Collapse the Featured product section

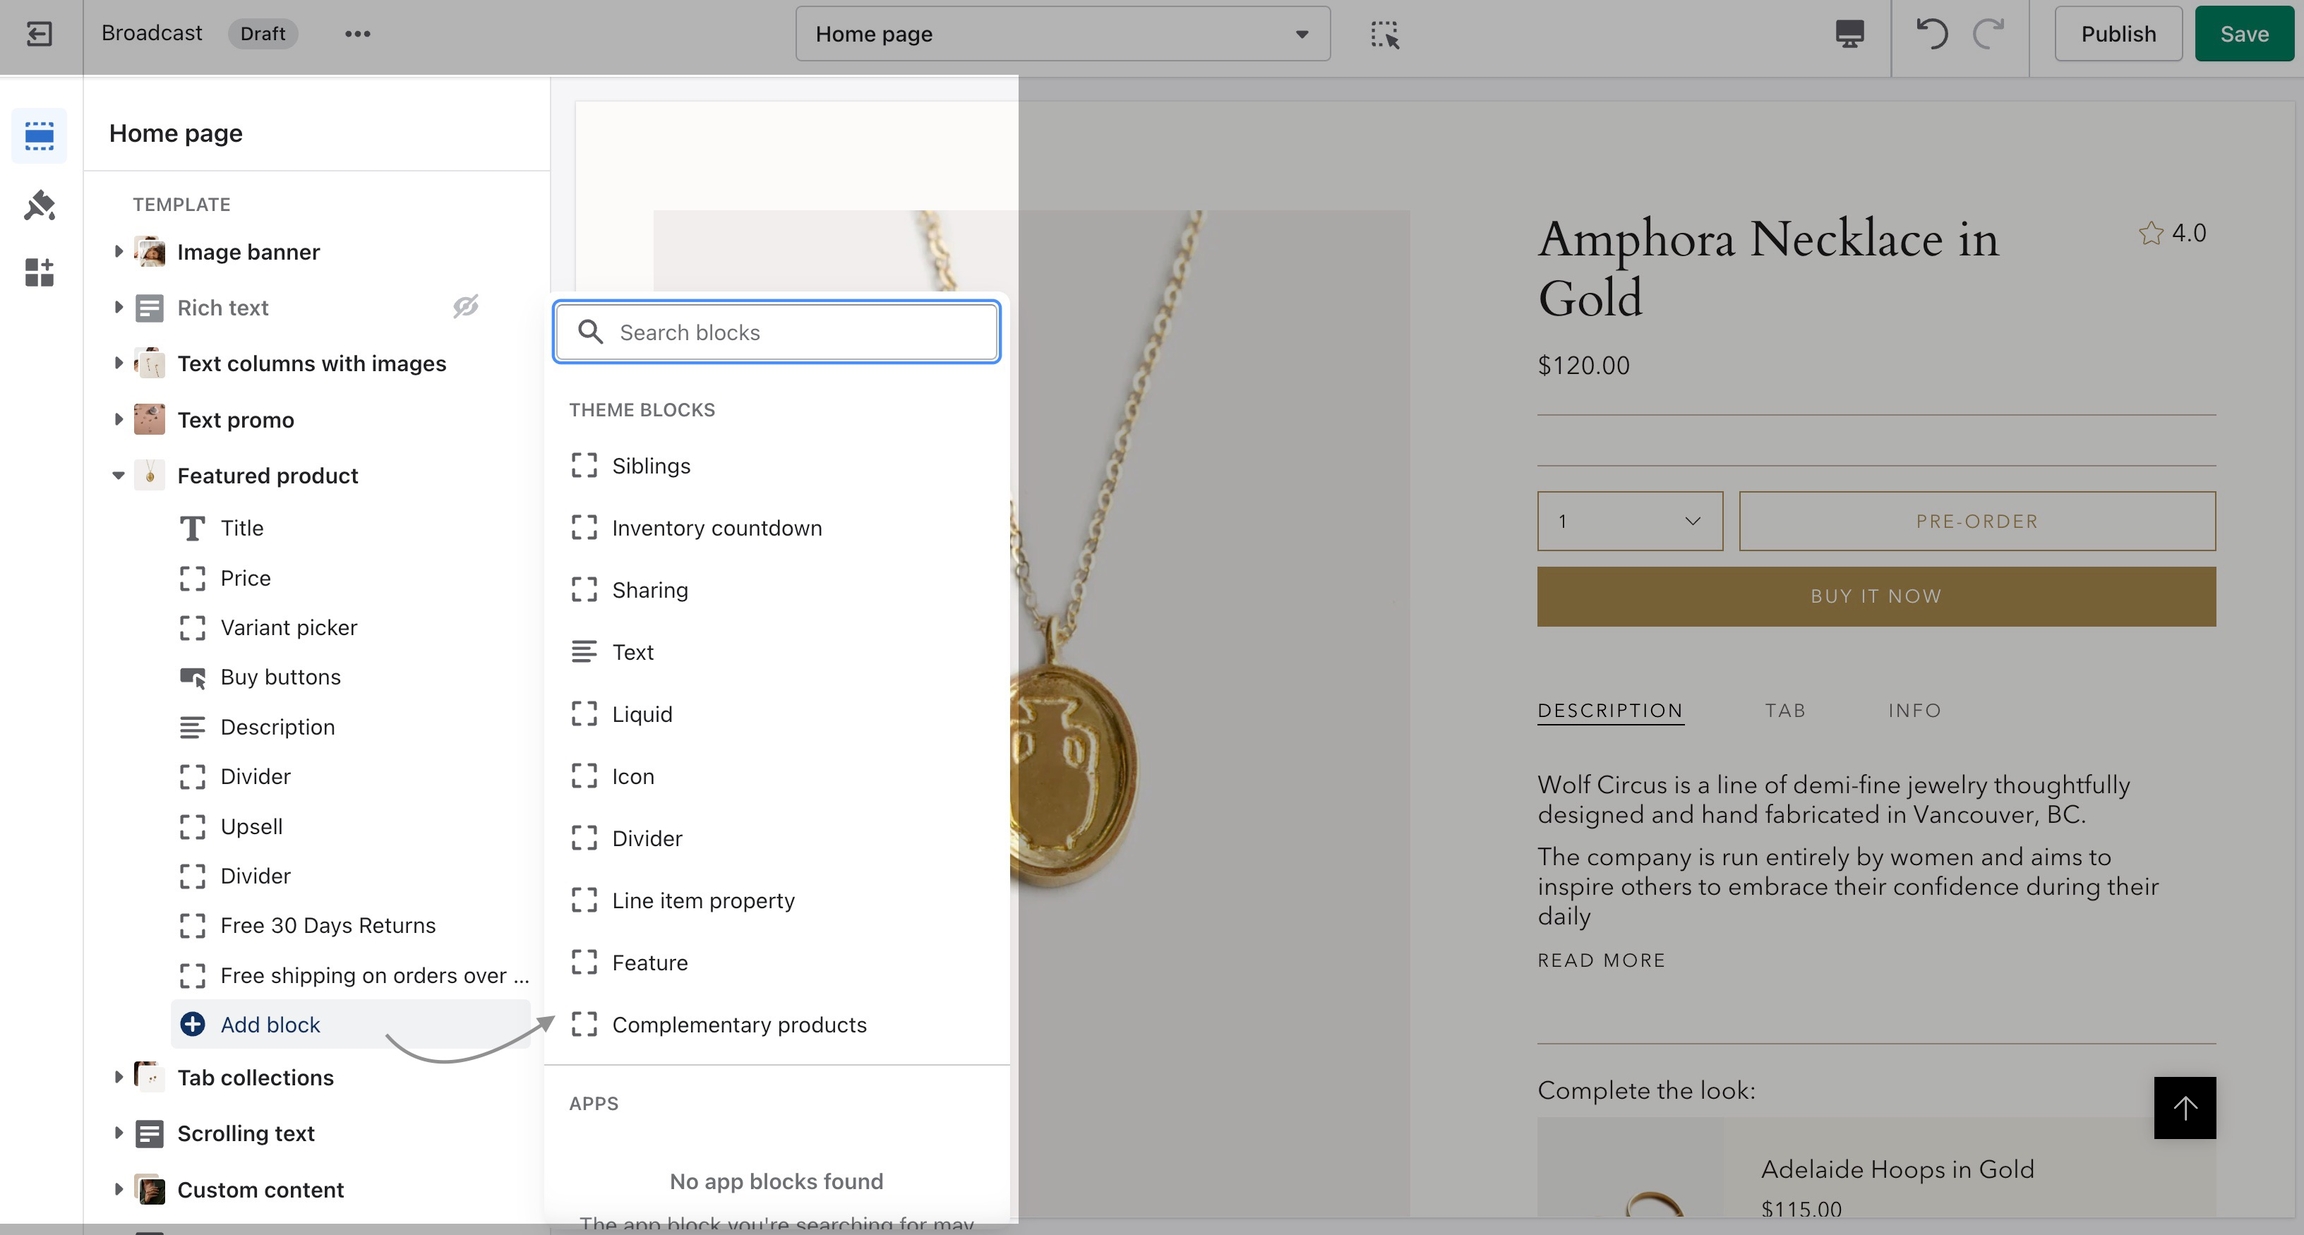tap(118, 476)
